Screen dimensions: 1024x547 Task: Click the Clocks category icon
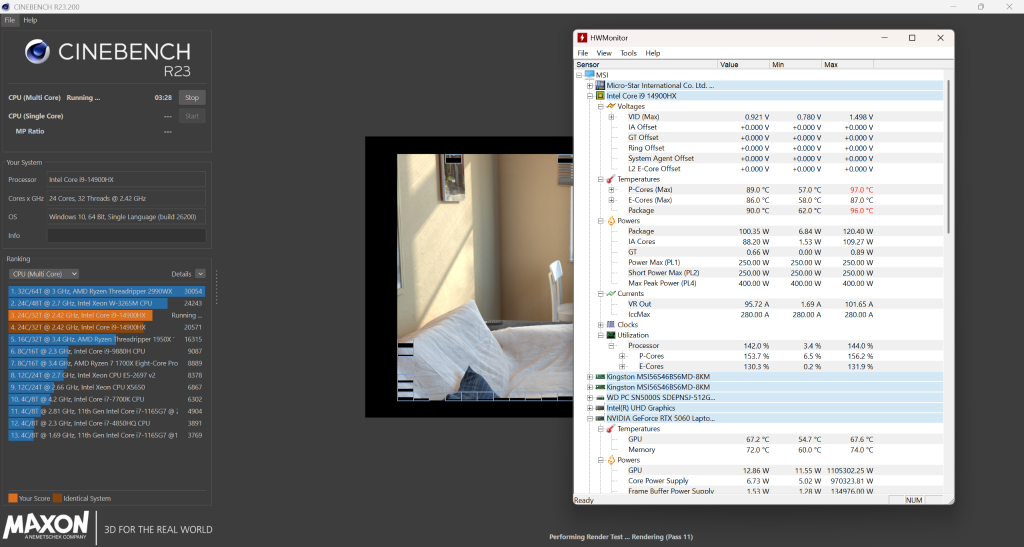point(610,325)
